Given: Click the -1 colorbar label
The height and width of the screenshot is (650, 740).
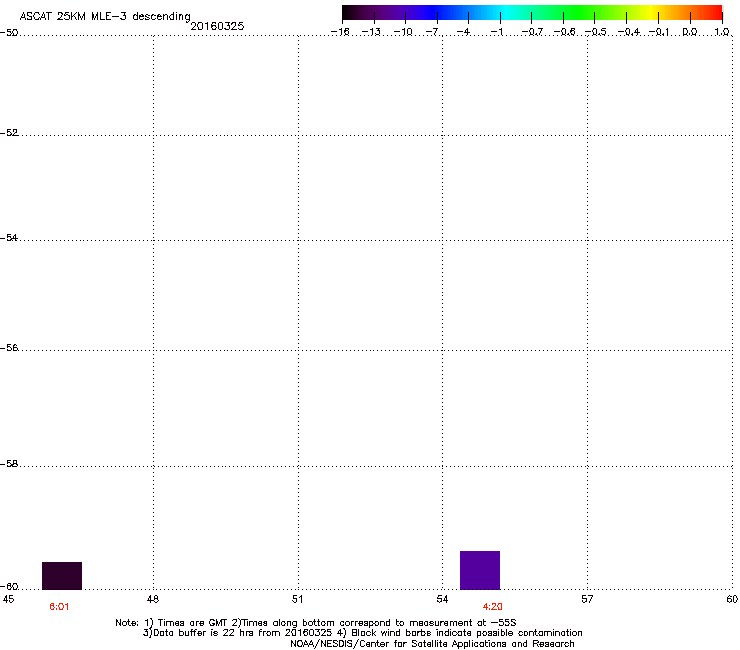Looking at the screenshot, I should point(496,32).
